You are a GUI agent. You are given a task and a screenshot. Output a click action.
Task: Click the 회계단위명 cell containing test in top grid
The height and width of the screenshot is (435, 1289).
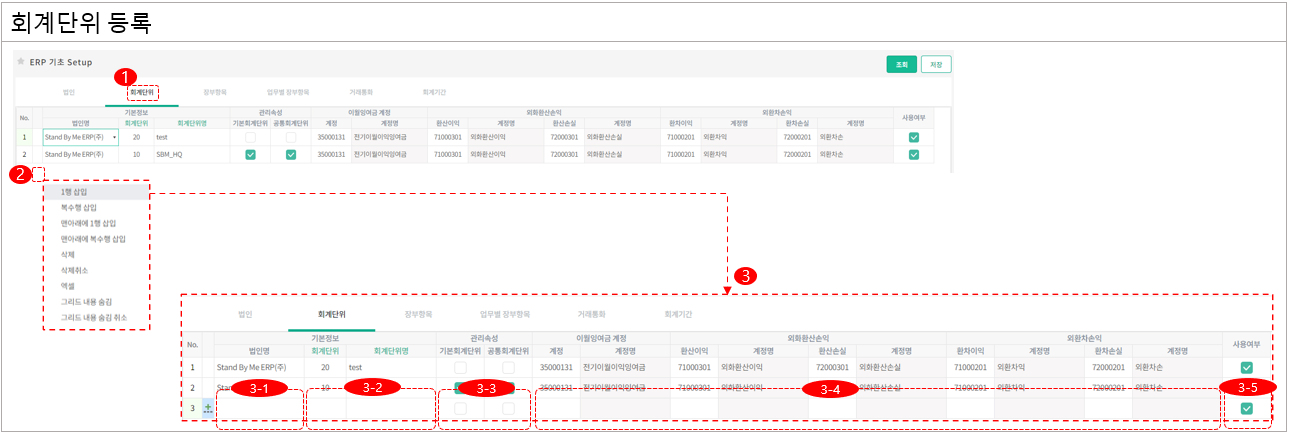click(x=190, y=137)
